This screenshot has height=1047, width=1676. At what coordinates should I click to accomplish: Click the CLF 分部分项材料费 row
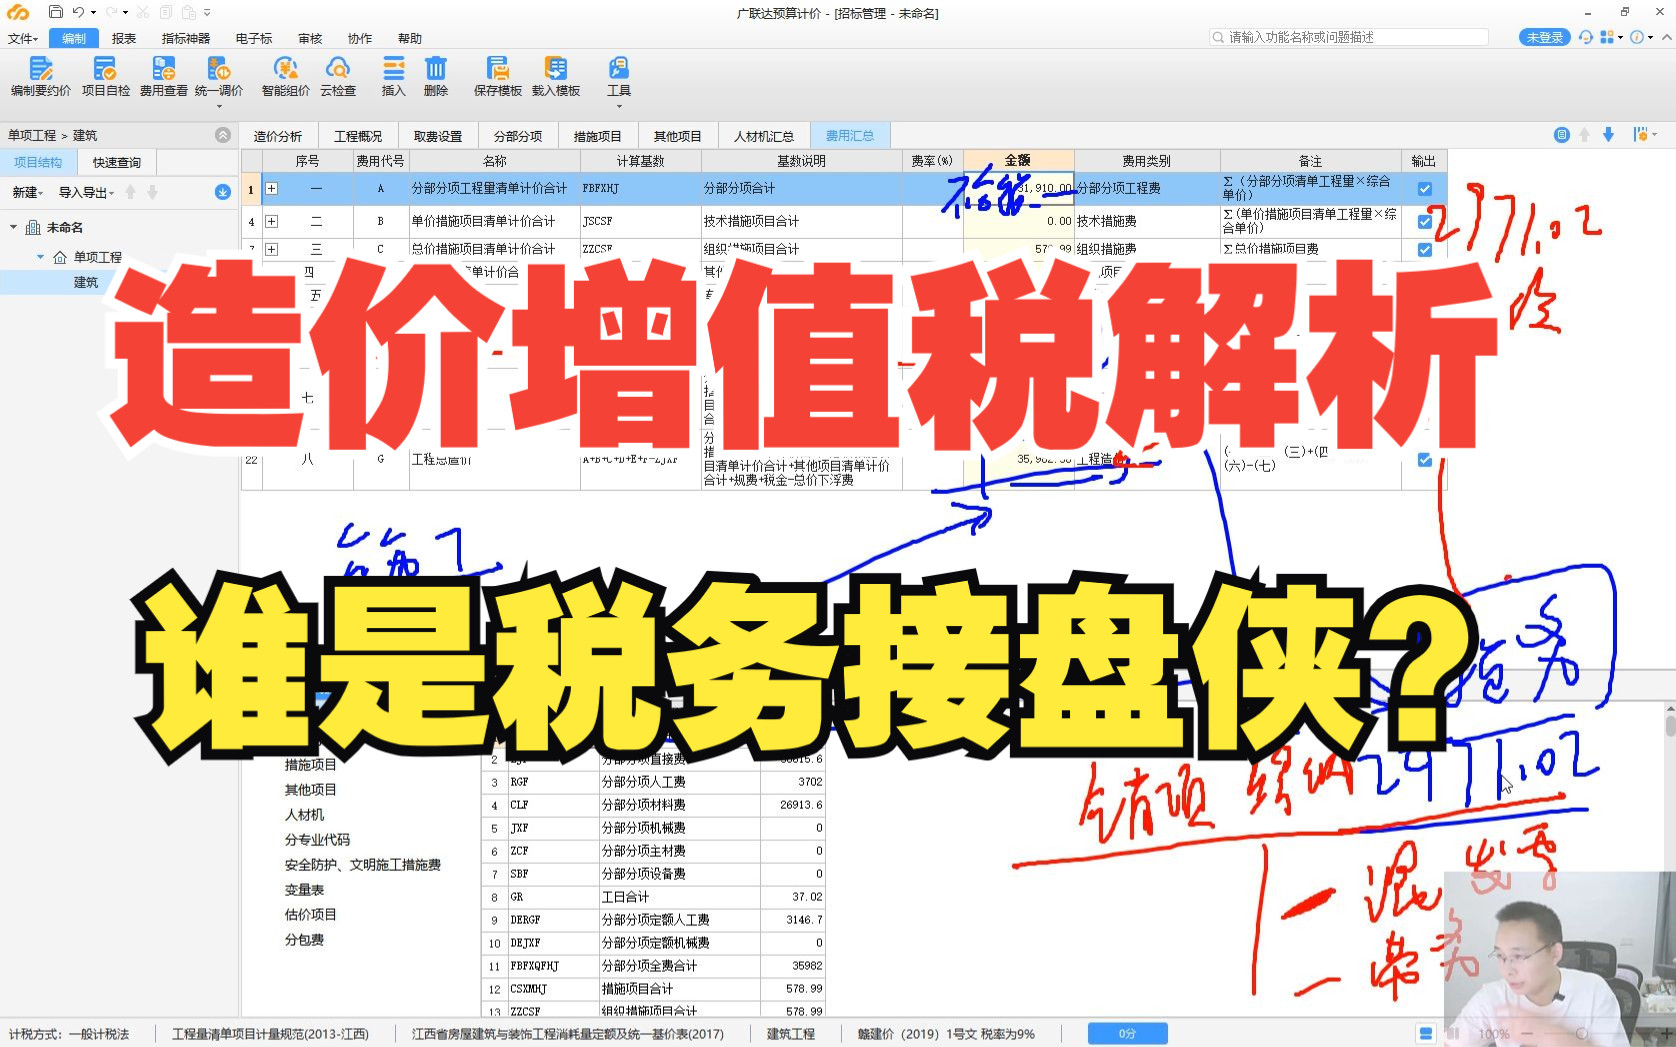click(x=654, y=805)
